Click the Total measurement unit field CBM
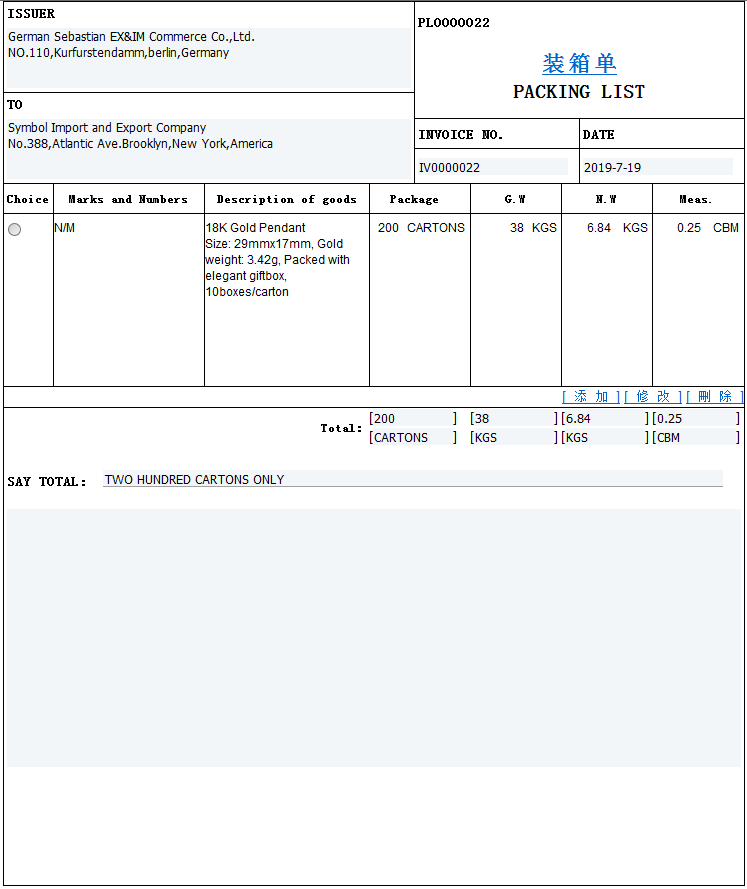 click(694, 438)
